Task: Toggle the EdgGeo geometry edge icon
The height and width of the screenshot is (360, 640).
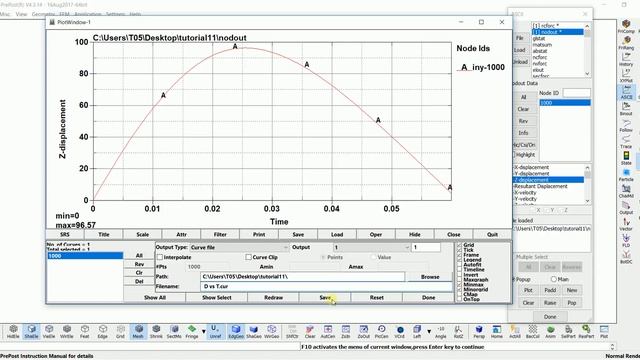Action: [236, 331]
